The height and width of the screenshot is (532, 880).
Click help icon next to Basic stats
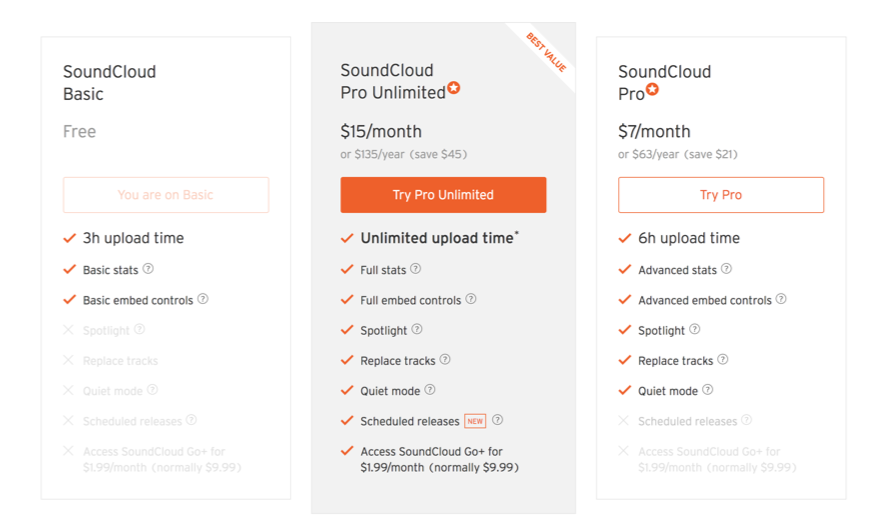coord(148,269)
